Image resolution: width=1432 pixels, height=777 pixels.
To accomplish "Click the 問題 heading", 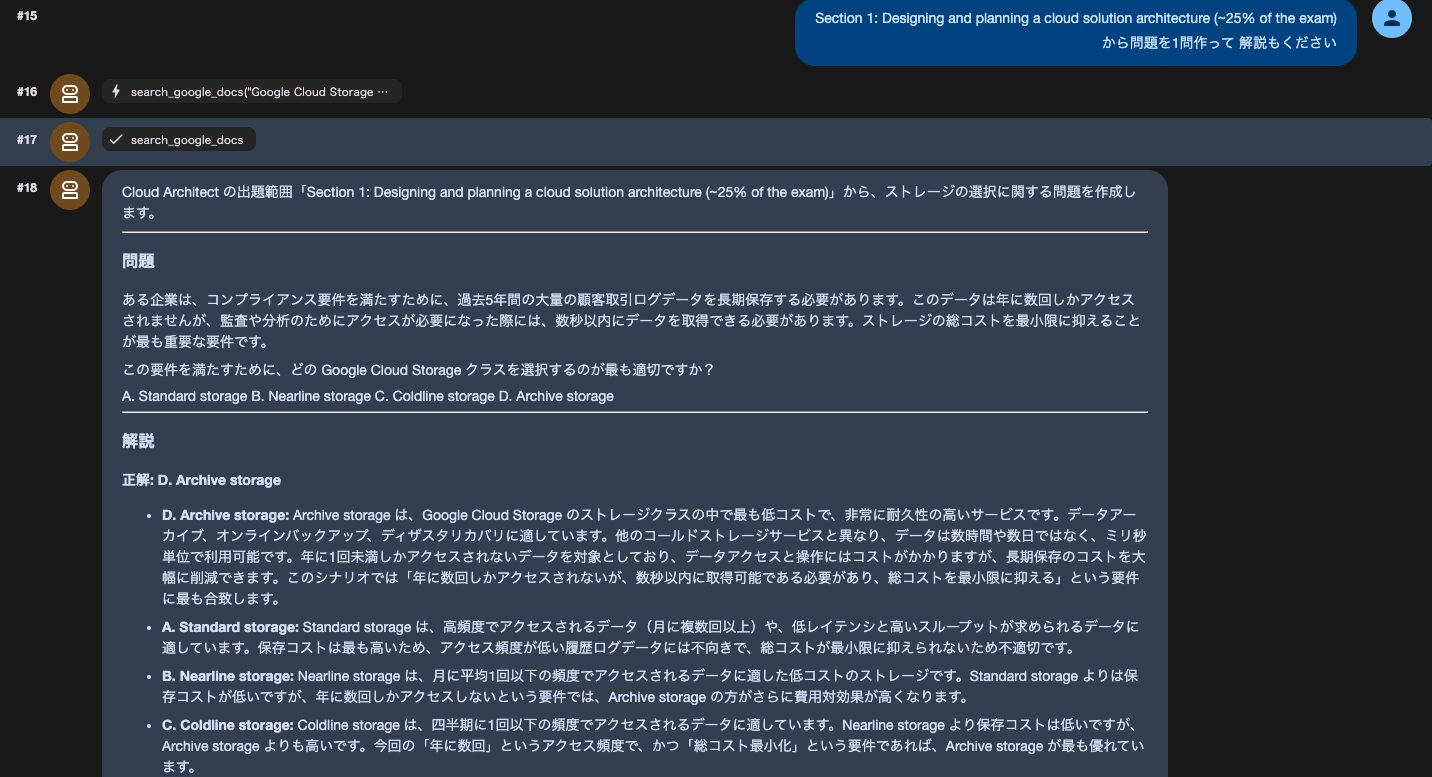I will click(x=138, y=261).
